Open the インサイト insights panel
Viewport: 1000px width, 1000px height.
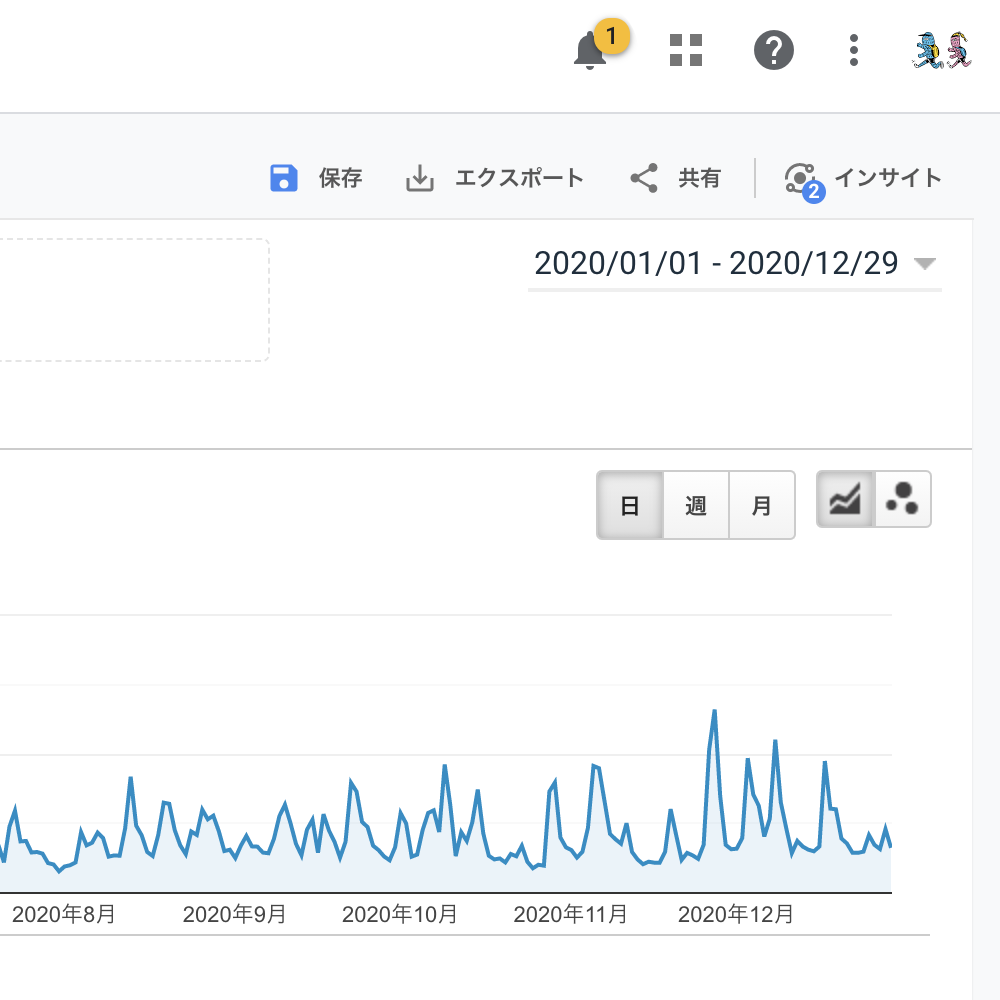864,179
